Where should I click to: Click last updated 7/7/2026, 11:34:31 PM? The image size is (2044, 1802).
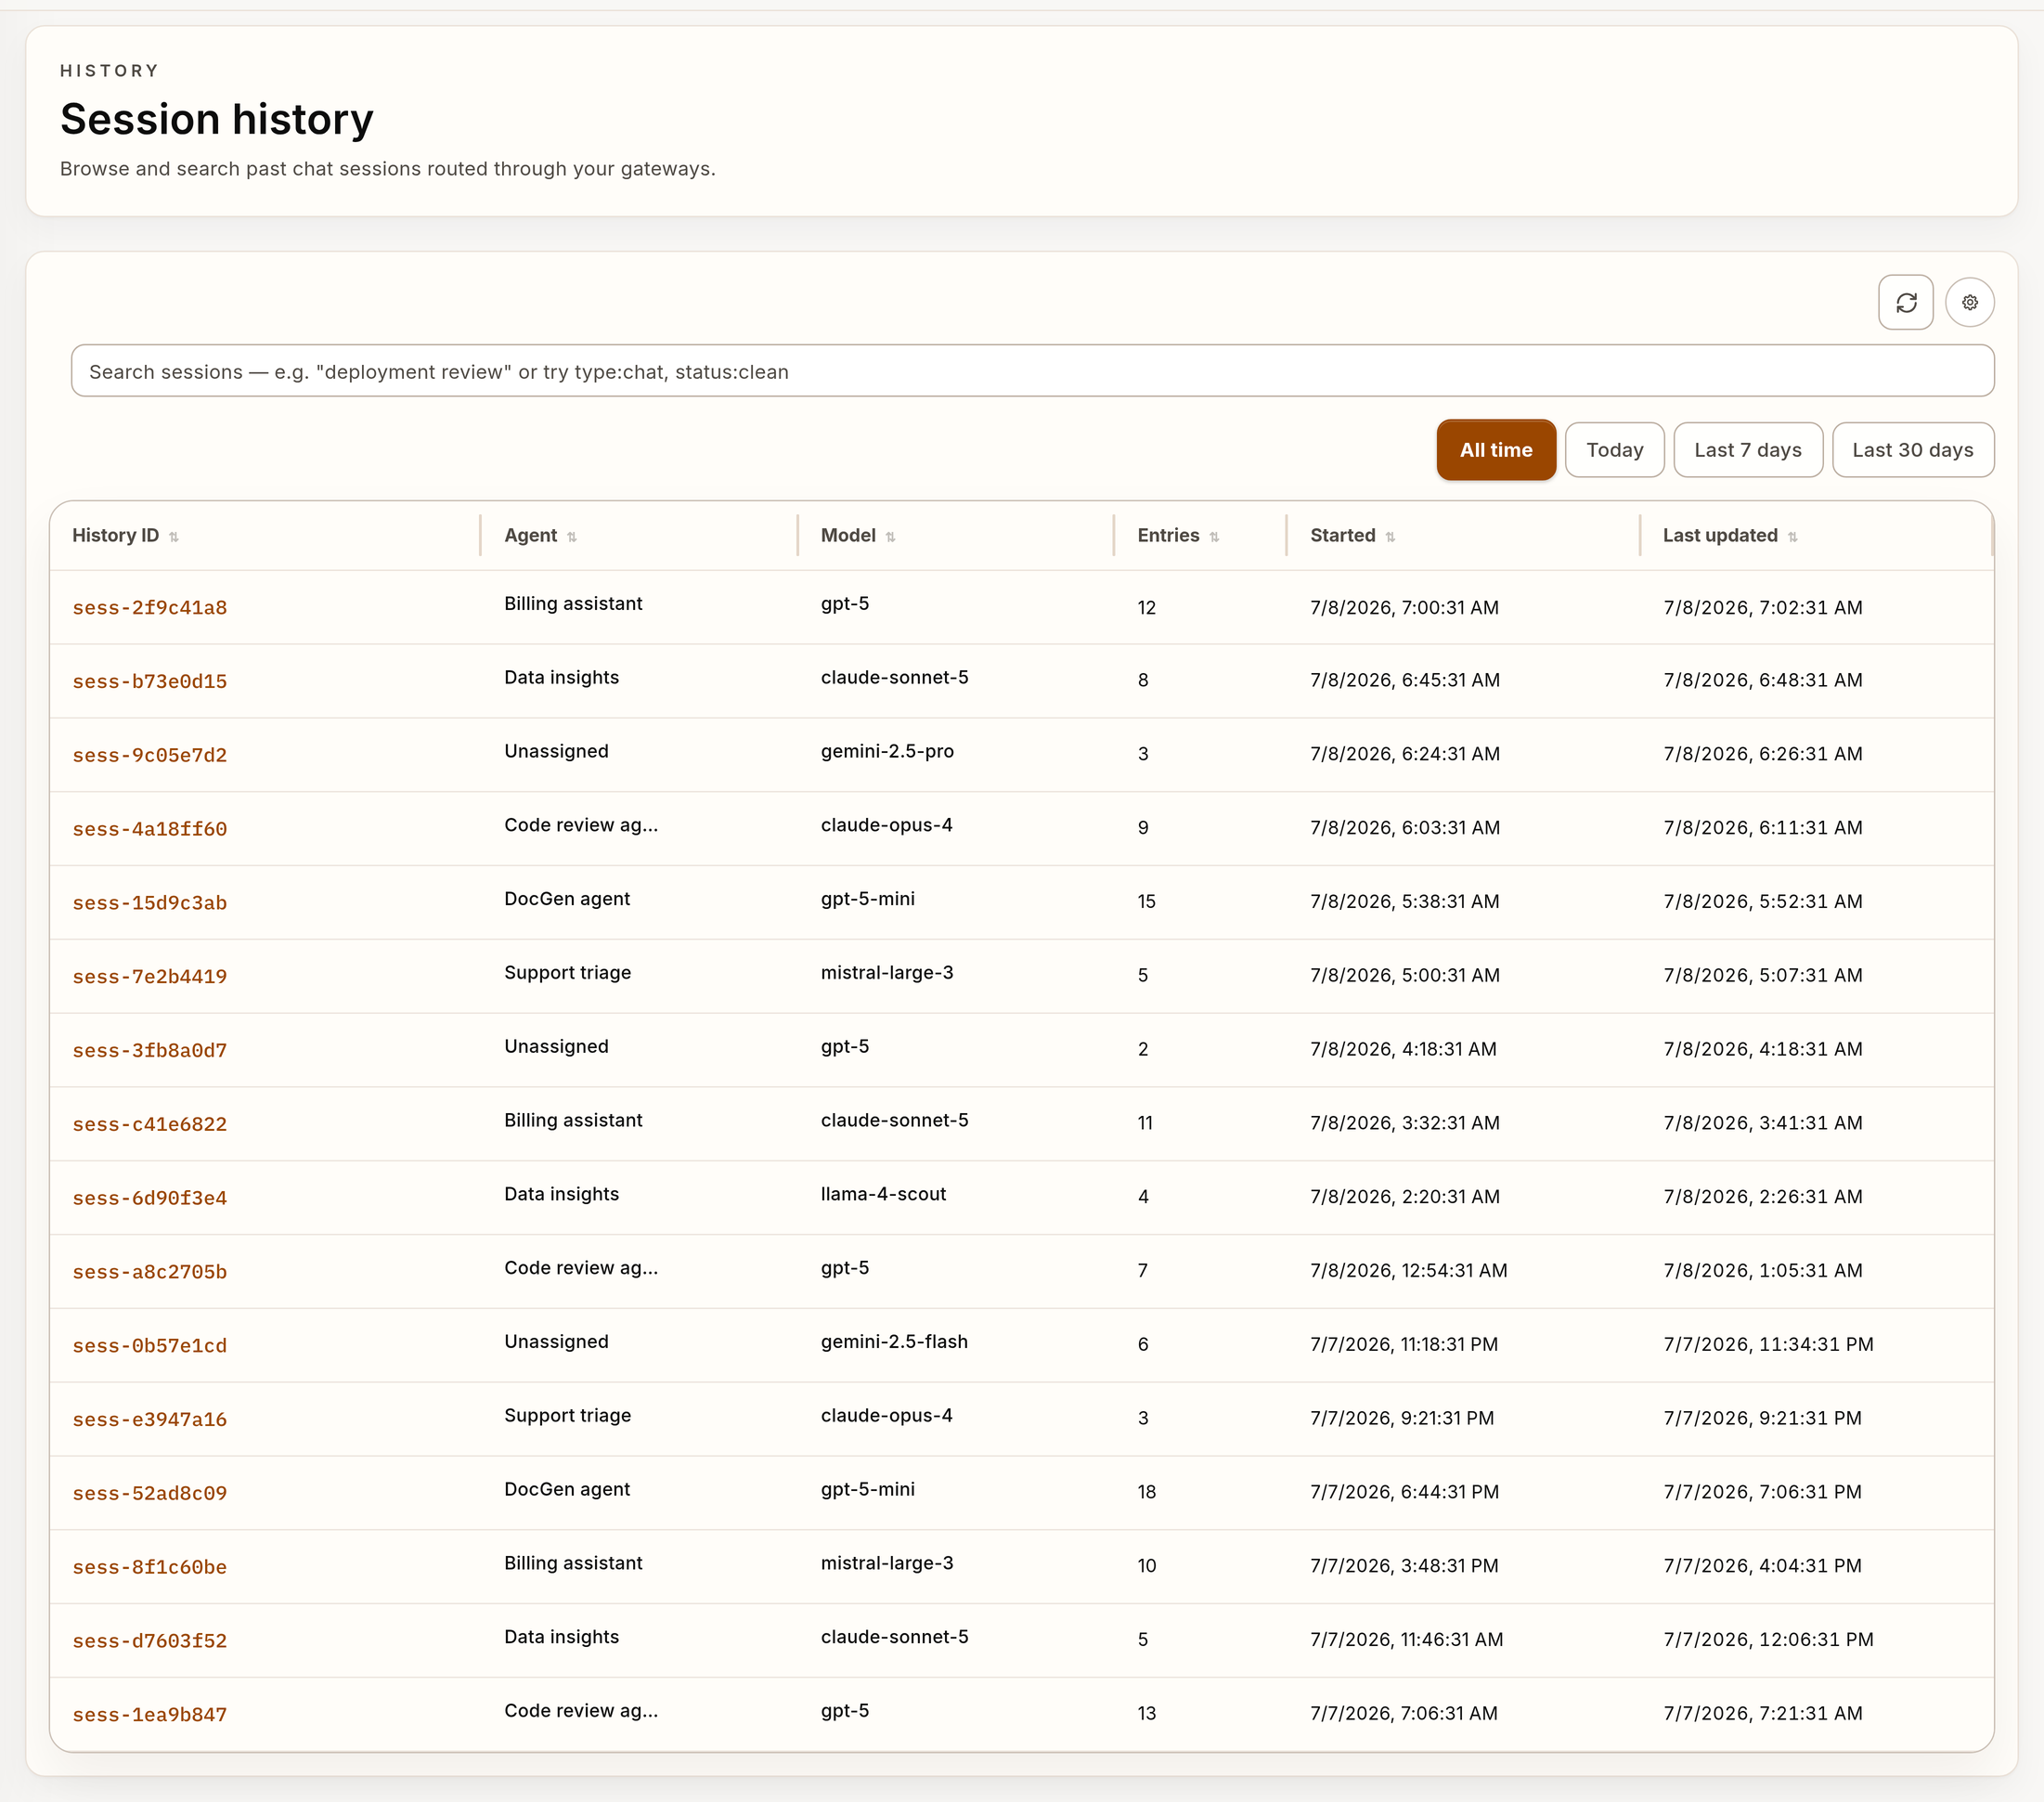coord(1768,1345)
